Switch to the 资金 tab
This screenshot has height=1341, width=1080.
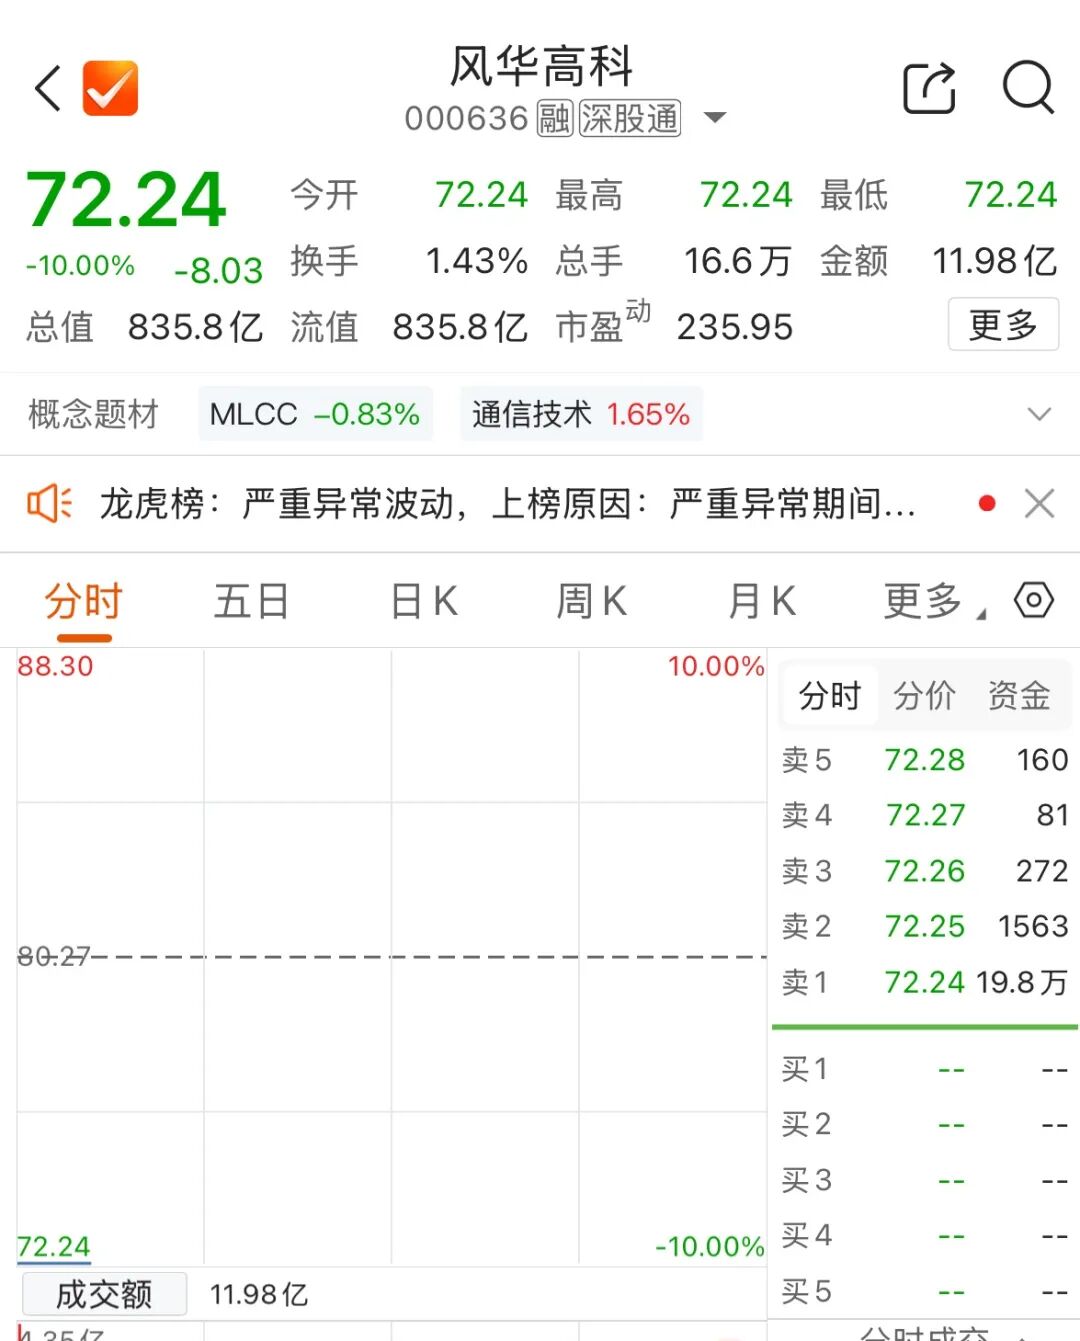tap(1019, 695)
